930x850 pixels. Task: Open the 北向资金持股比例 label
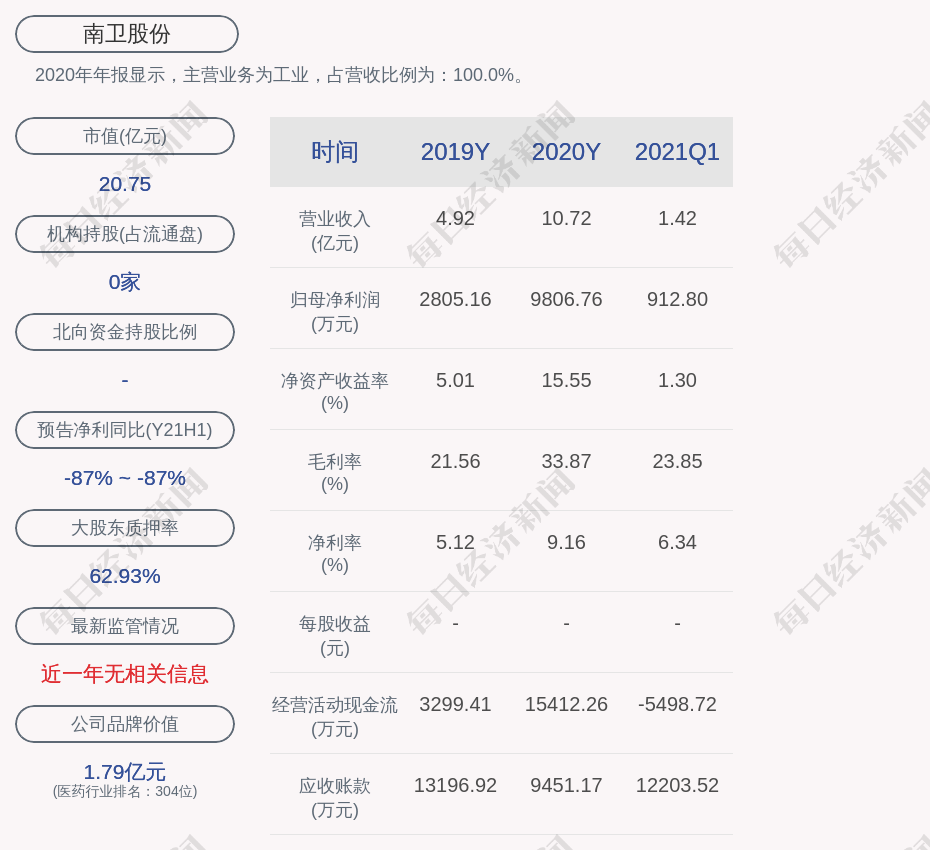[125, 332]
